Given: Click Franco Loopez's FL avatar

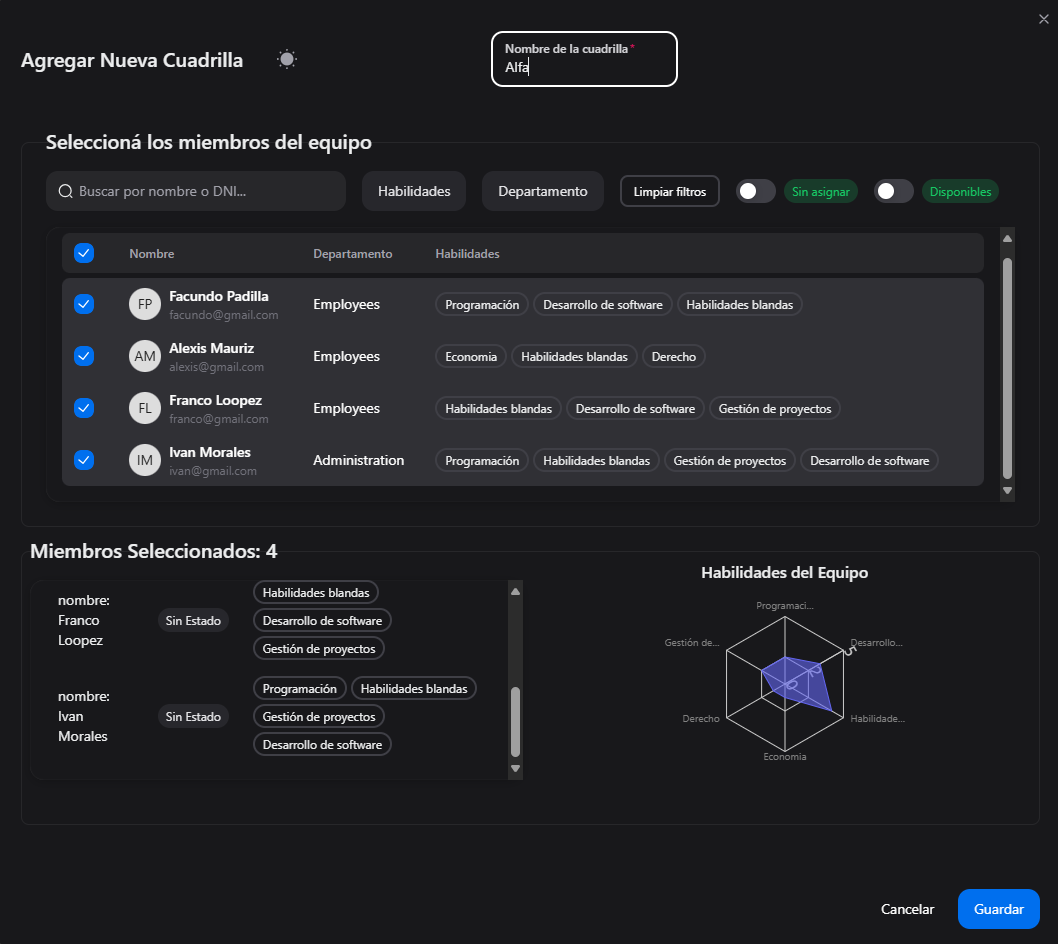Looking at the screenshot, I should (x=145, y=408).
